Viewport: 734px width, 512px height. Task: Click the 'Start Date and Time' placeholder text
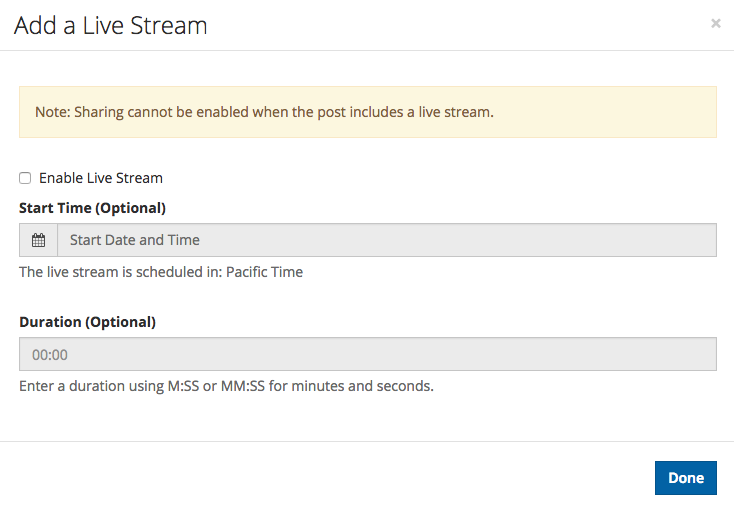[135, 240]
